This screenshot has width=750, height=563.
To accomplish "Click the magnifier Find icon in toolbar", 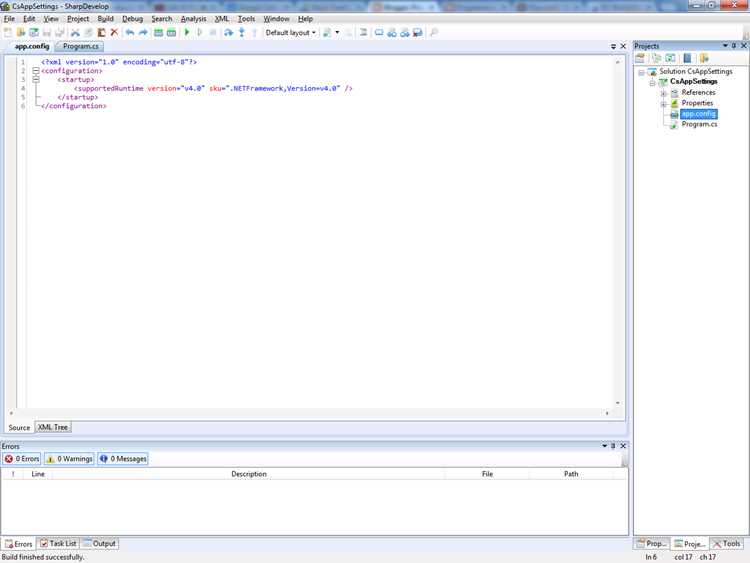I will 434,33.
